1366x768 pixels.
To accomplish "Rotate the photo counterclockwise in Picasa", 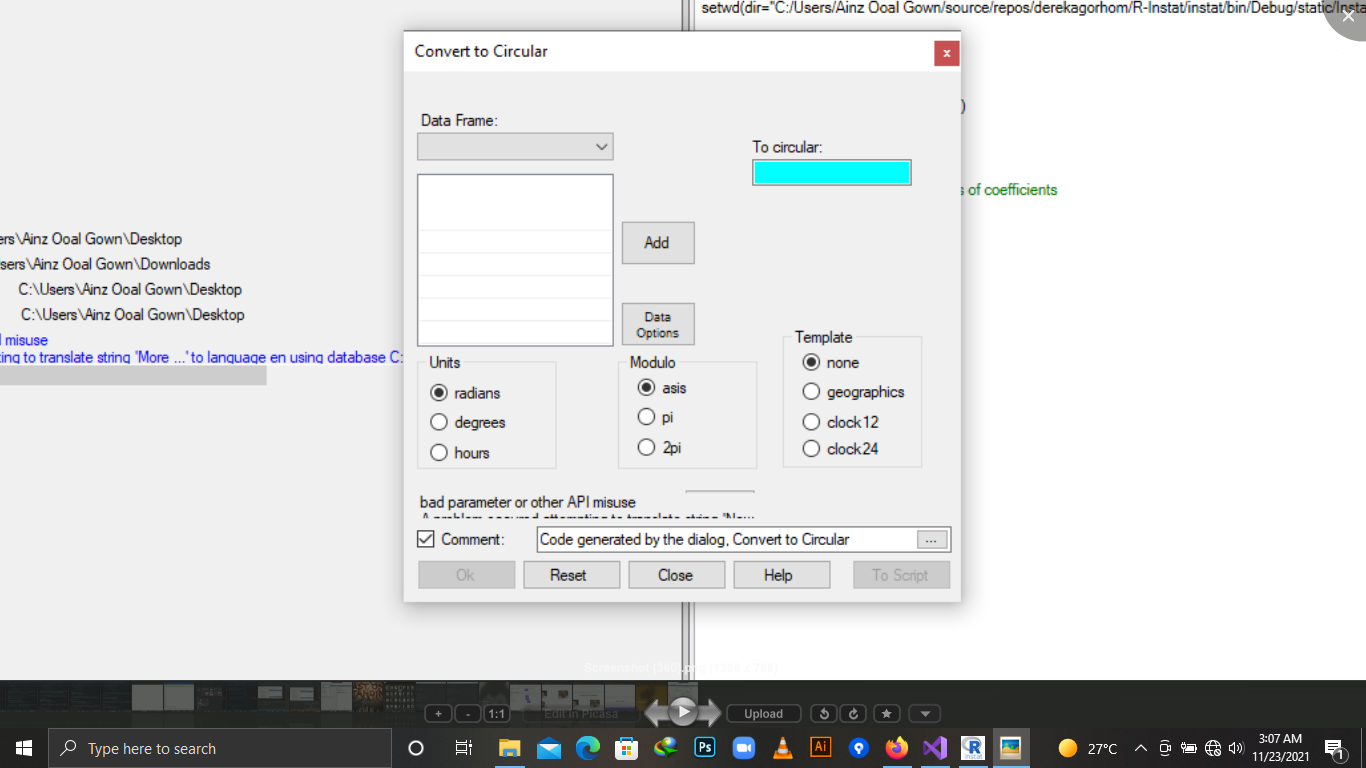I will [824, 713].
